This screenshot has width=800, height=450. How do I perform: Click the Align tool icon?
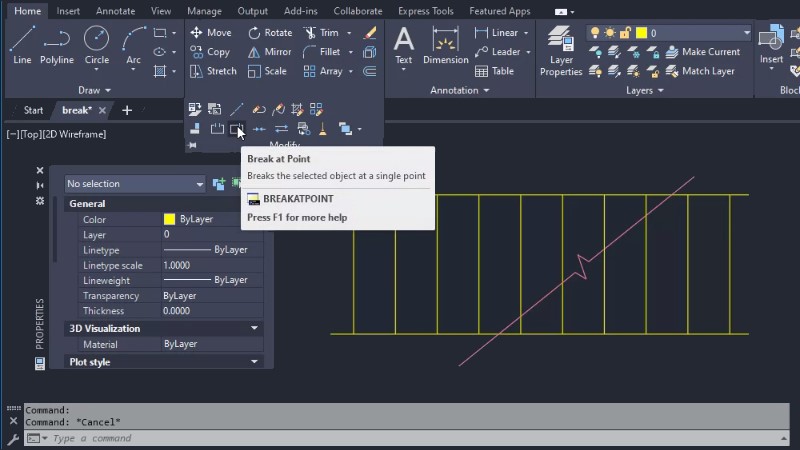click(x=195, y=129)
